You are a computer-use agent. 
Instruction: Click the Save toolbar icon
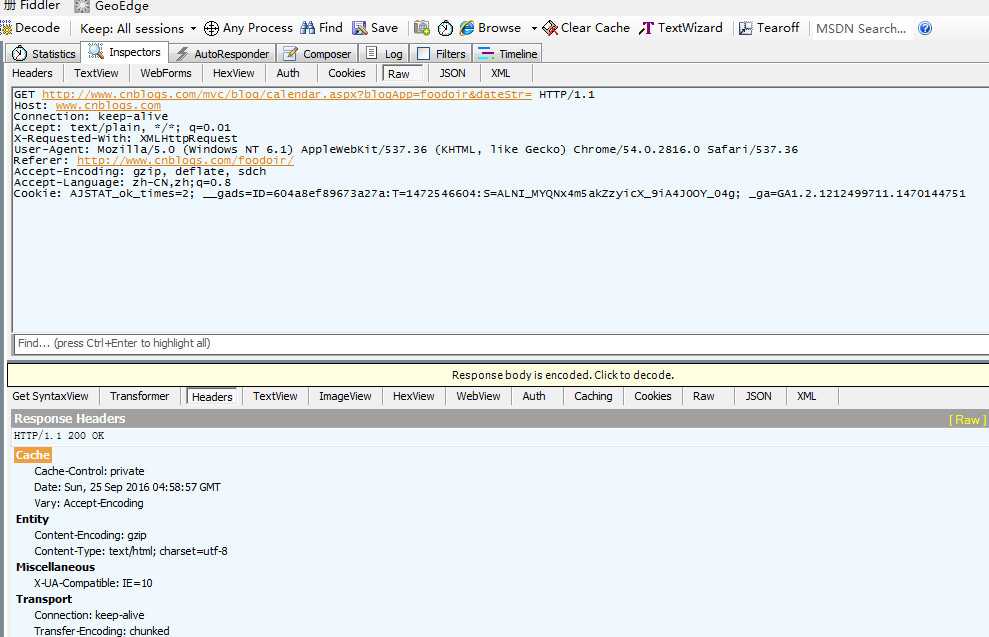pyautogui.click(x=360, y=28)
